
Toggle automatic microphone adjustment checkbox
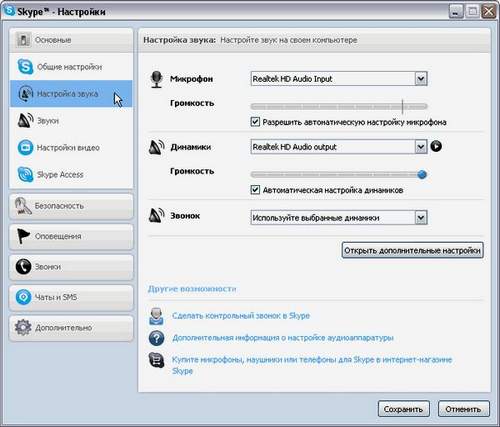255,122
